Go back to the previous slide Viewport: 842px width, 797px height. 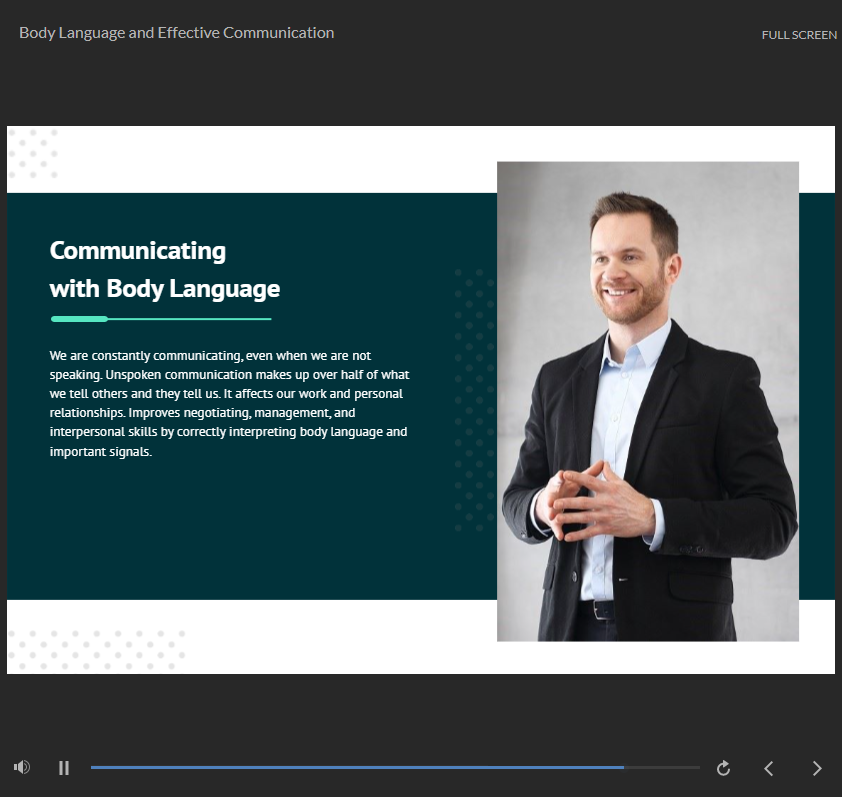point(768,768)
